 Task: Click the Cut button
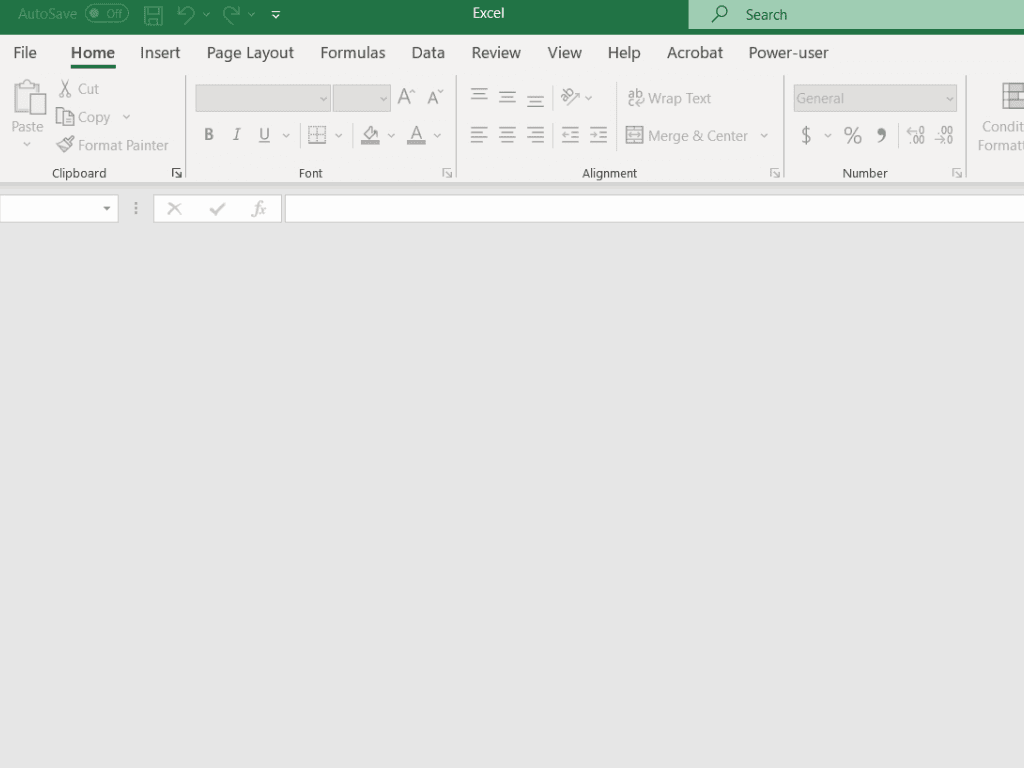[x=78, y=89]
